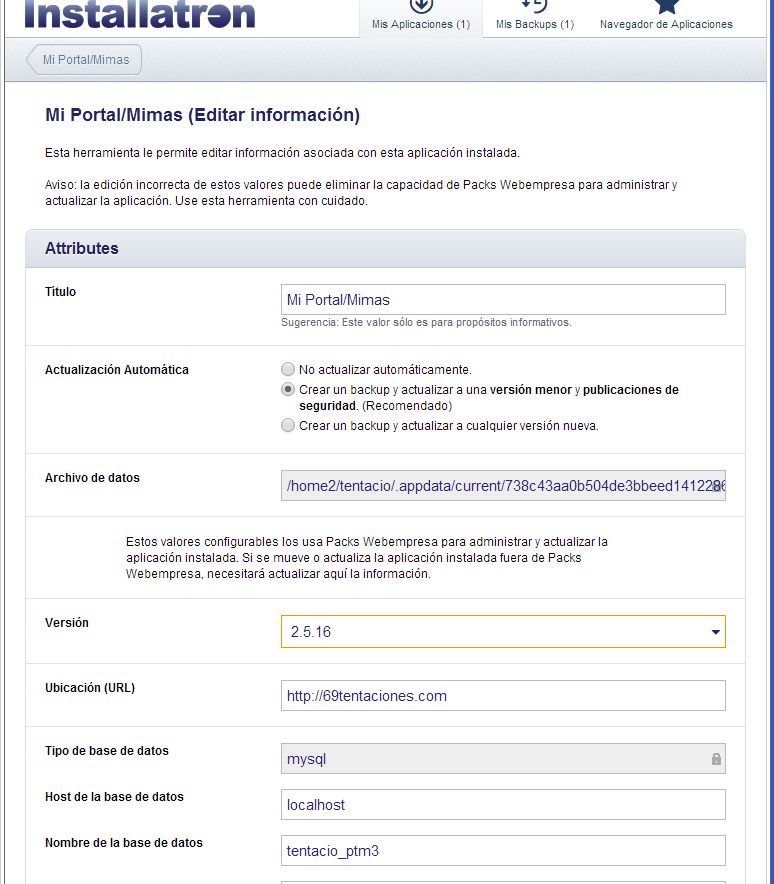Click the Mis Aplicaciones download icon

point(421,6)
